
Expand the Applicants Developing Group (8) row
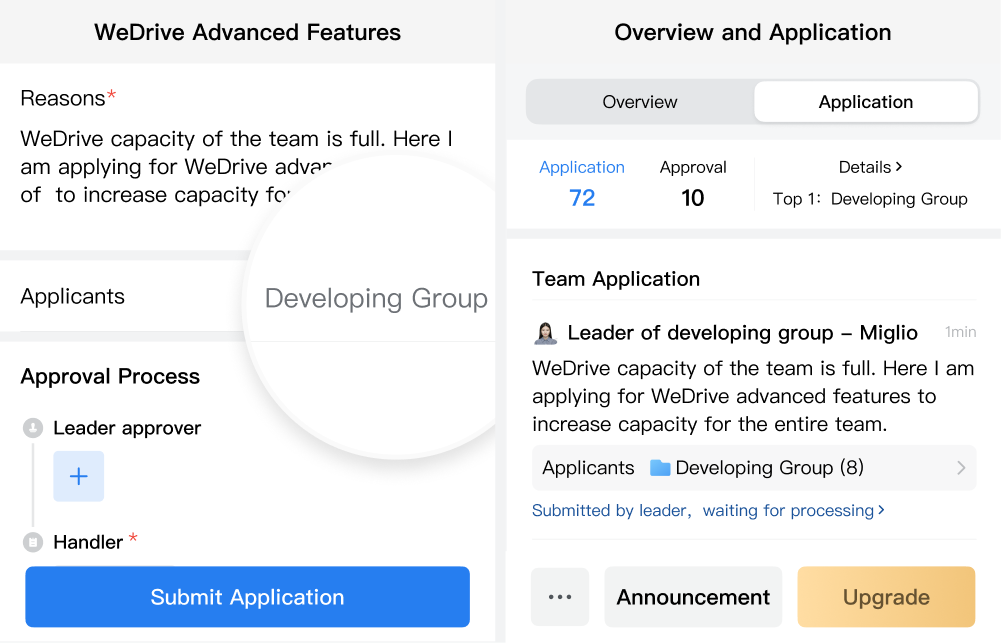[754, 468]
